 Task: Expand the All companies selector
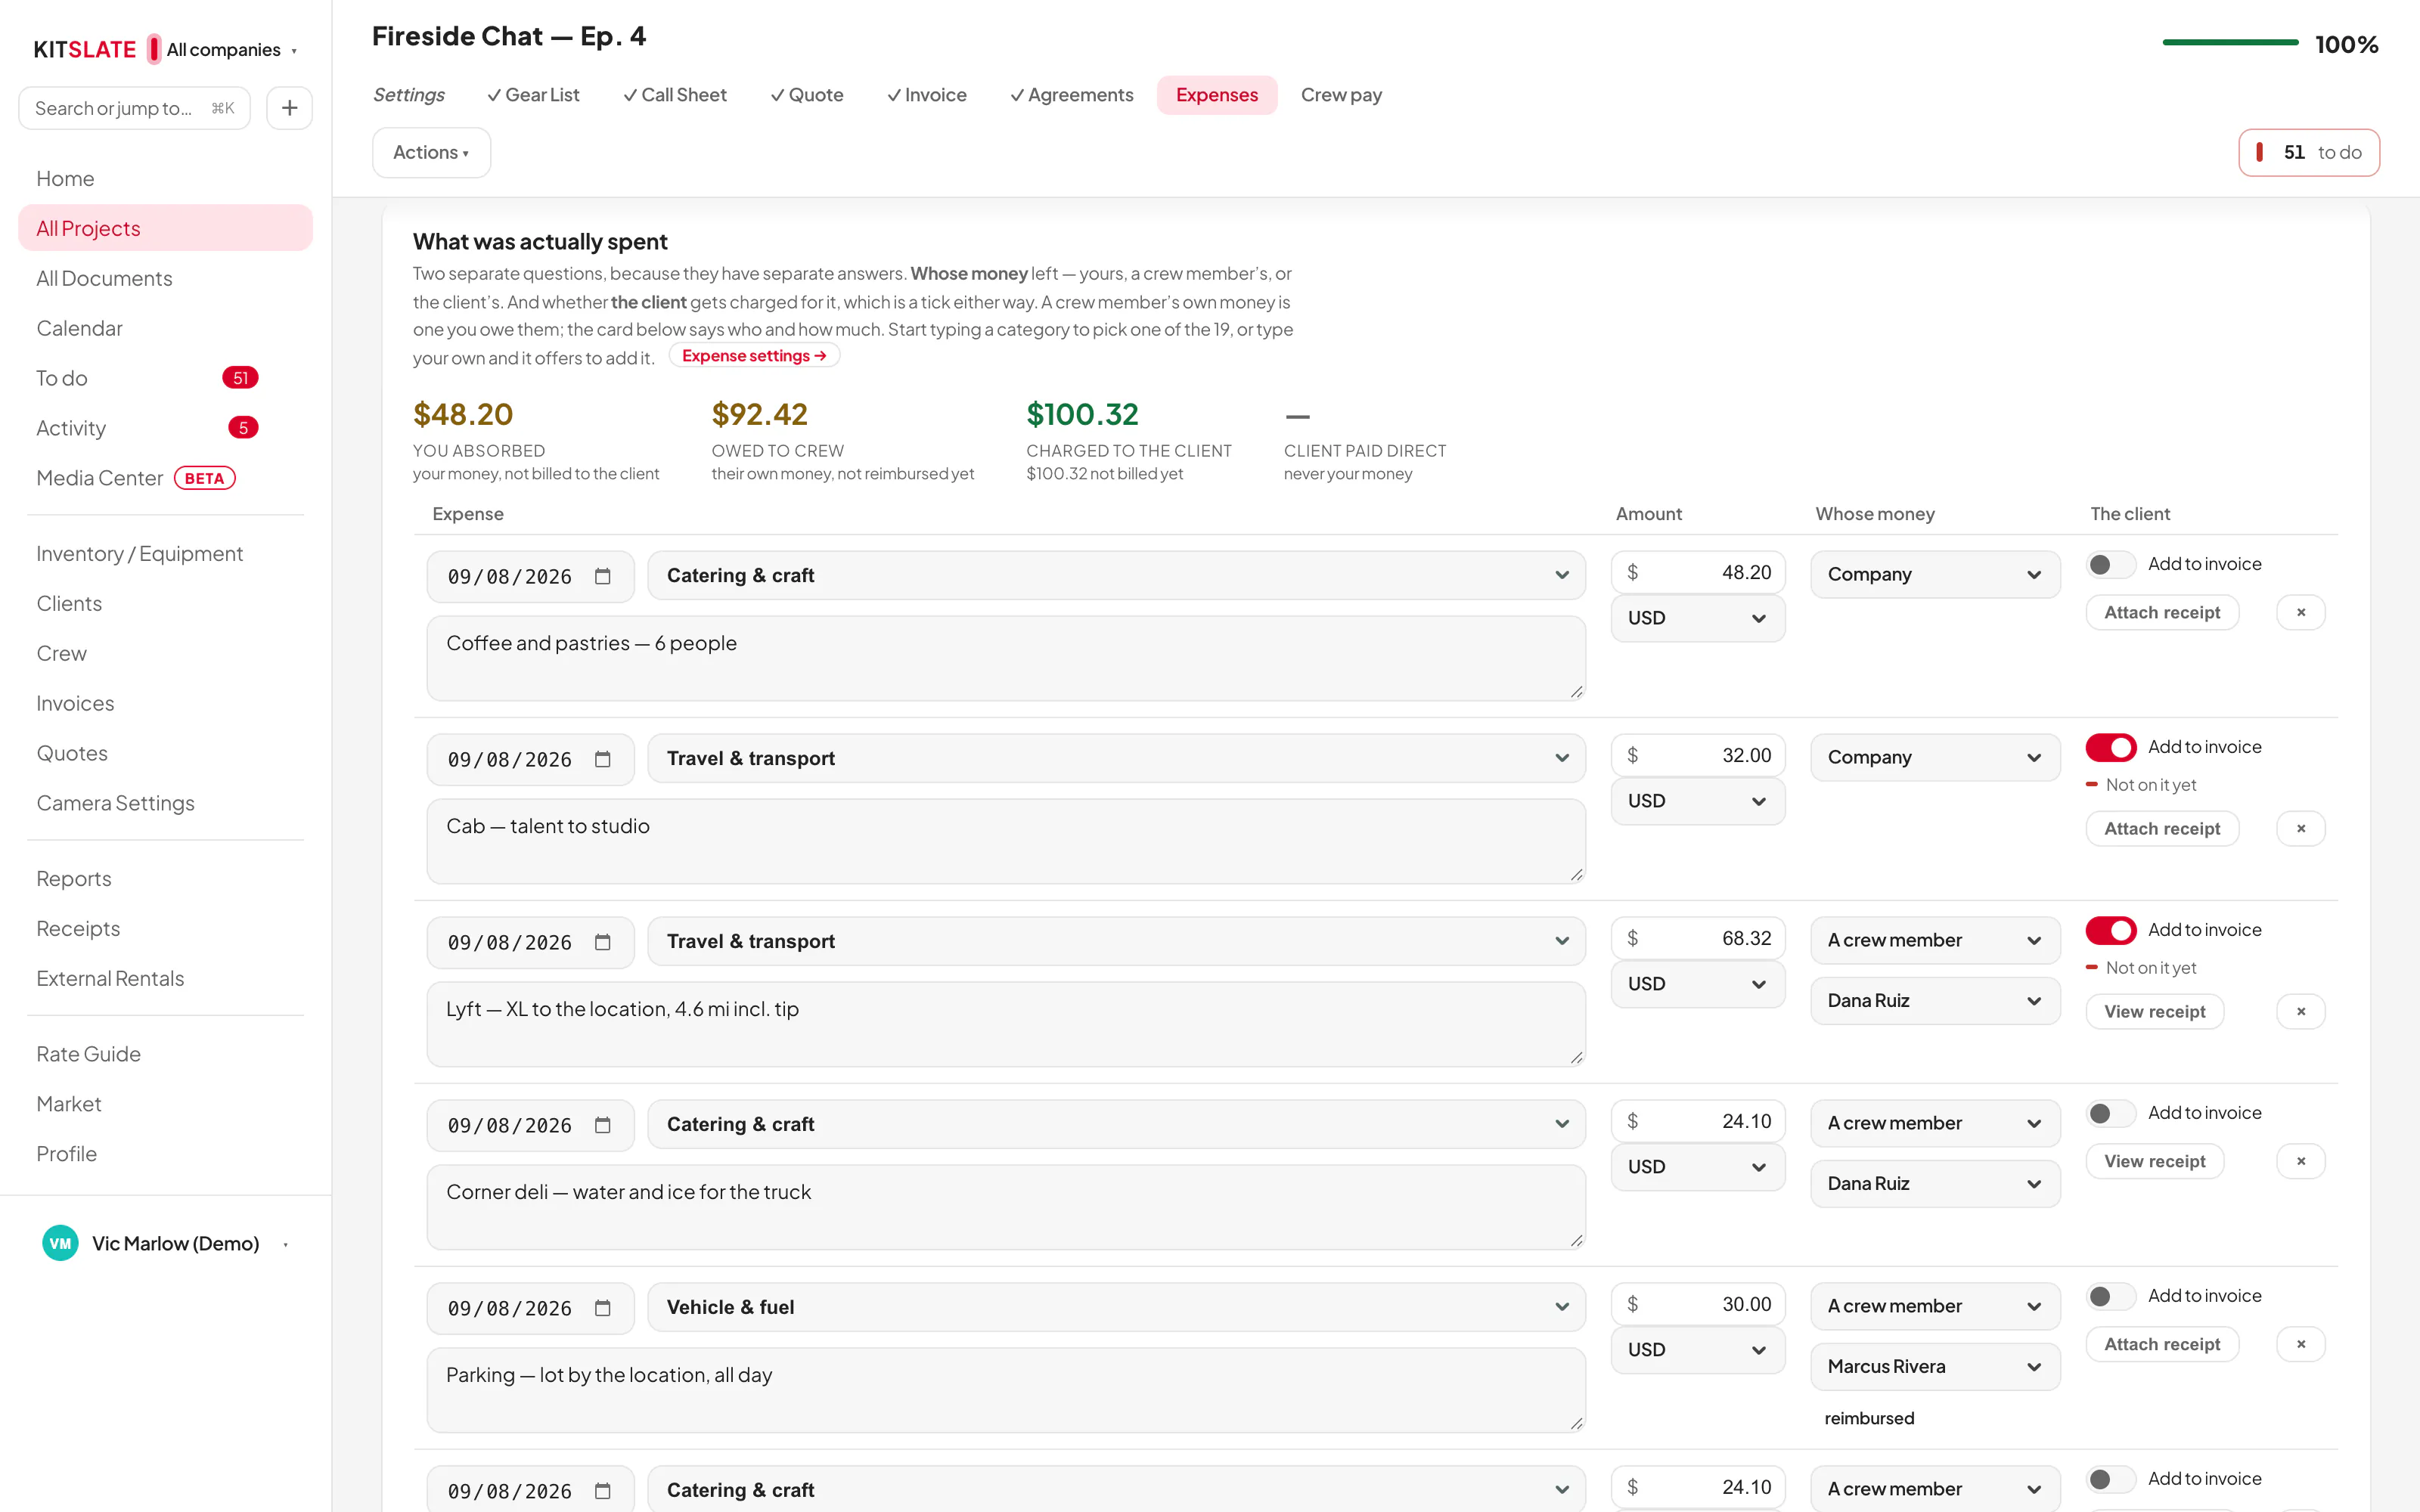click(x=231, y=50)
